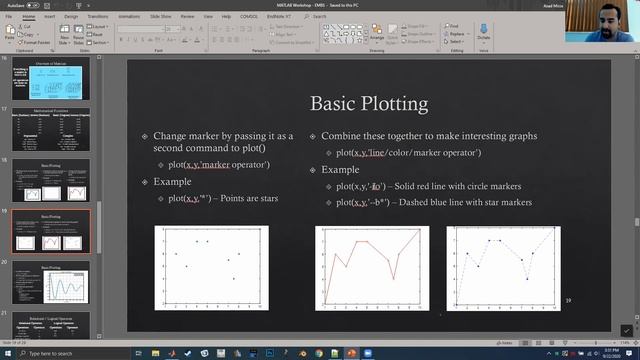Open the Shape Outline dropdown
Viewport: 640px width, 360px height.
point(418,34)
